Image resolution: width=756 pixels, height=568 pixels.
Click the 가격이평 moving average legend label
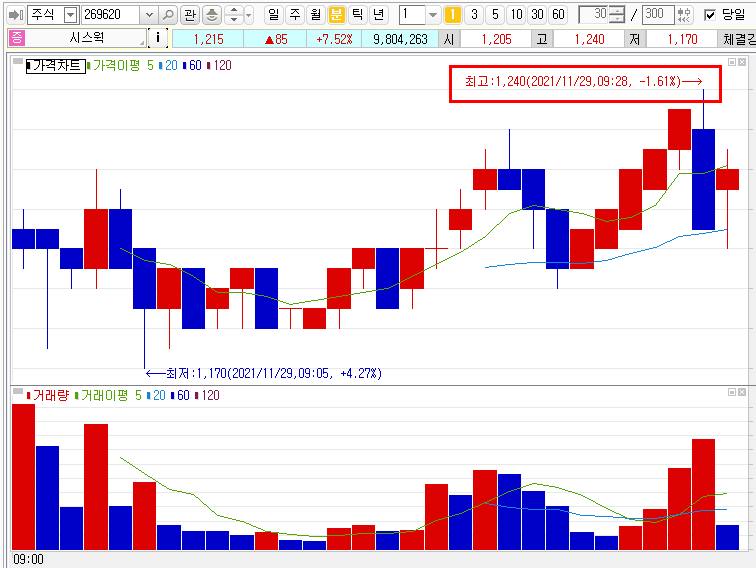(x=116, y=66)
